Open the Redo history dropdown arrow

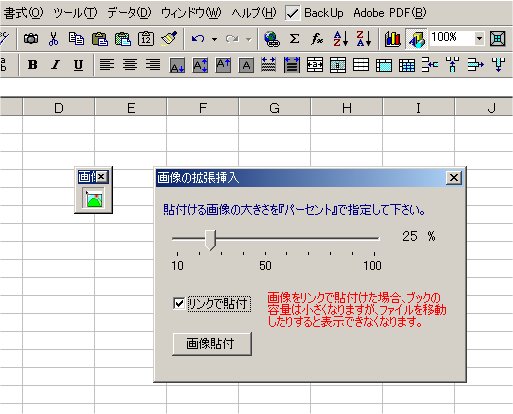click(x=249, y=39)
